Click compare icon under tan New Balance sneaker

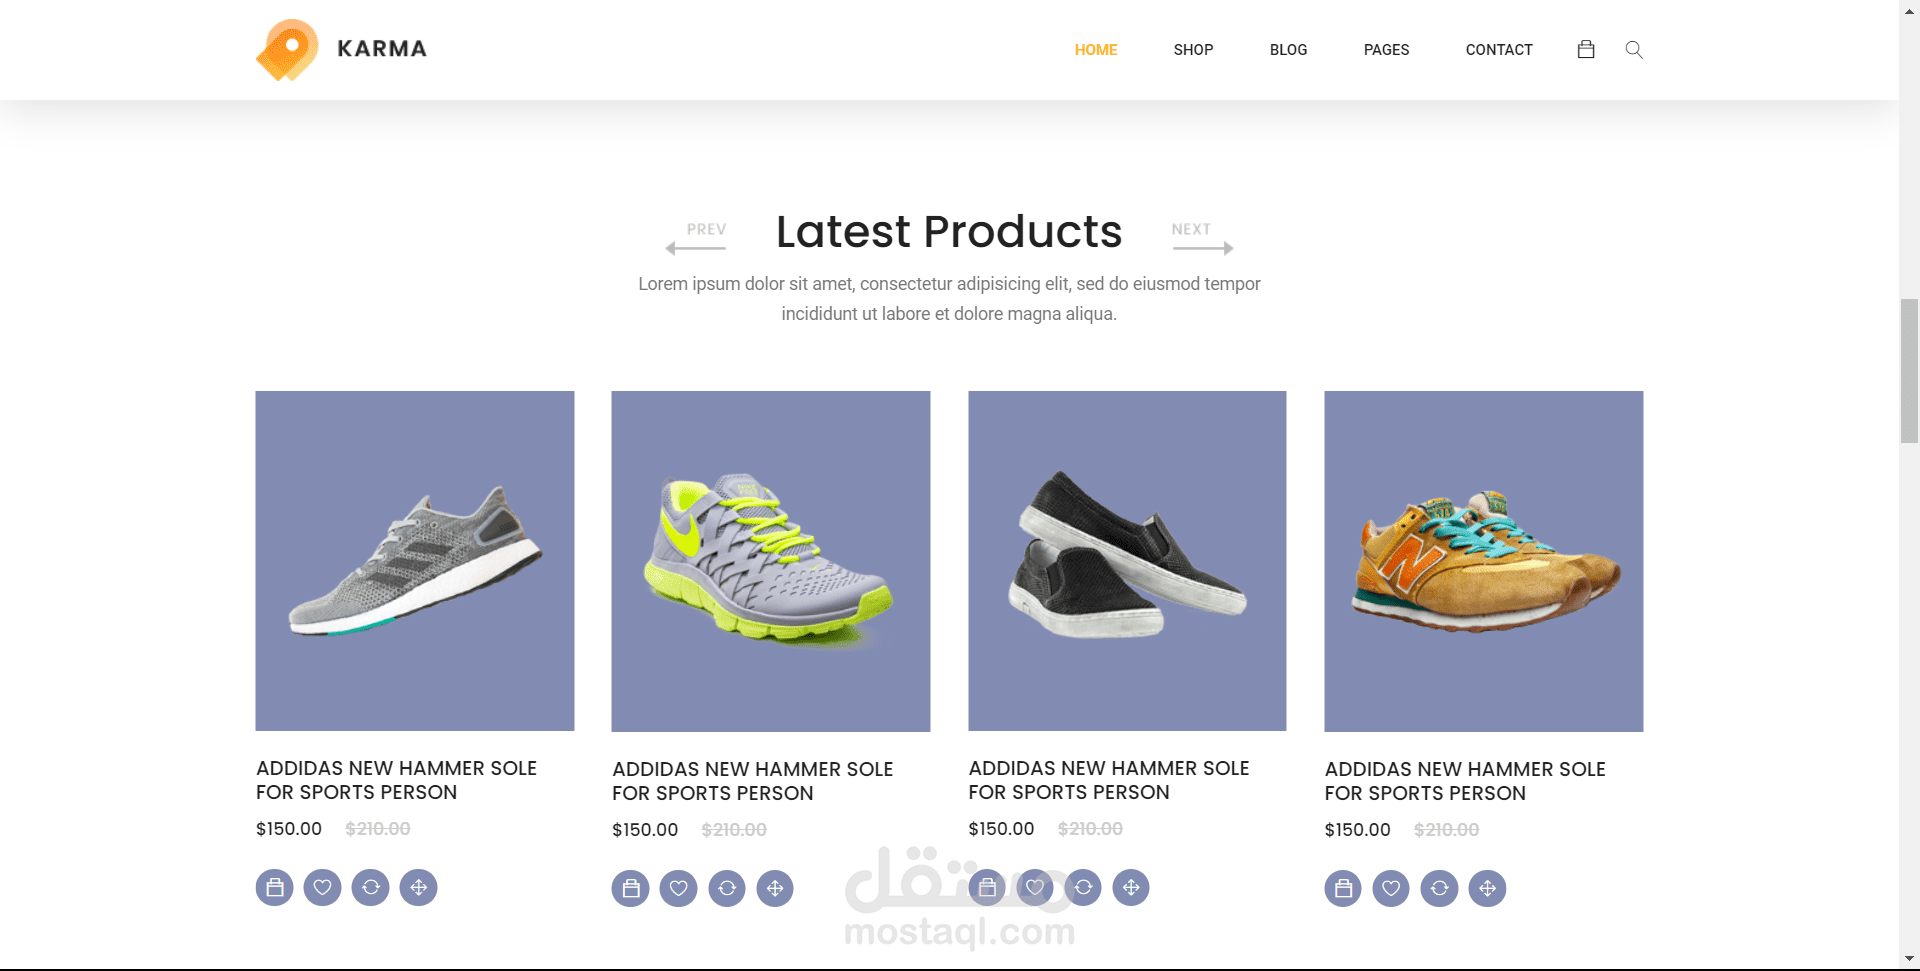(1439, 888)
